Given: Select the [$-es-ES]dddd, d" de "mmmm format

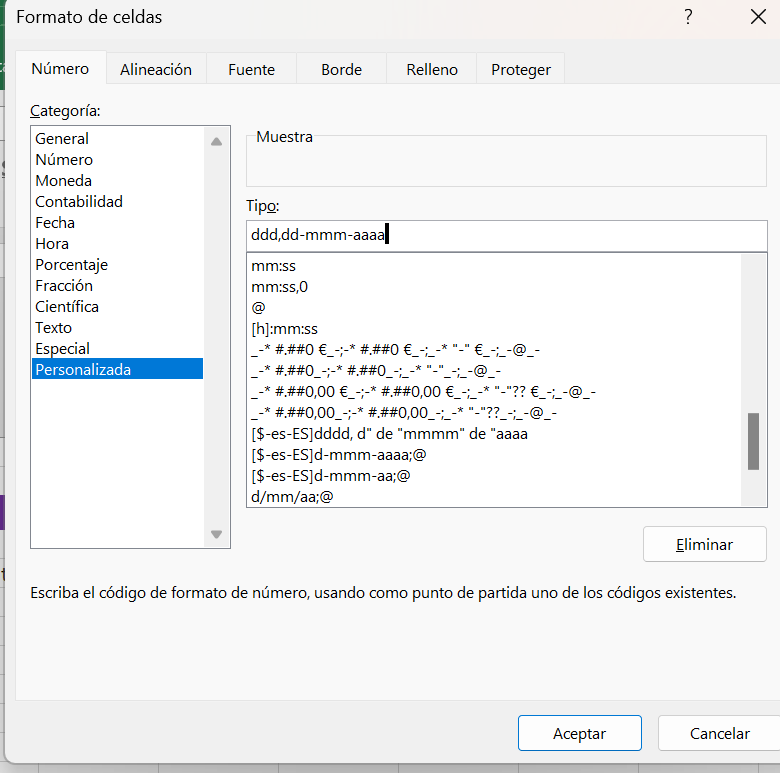Looking at the screenshot, I should click(494, 434).
